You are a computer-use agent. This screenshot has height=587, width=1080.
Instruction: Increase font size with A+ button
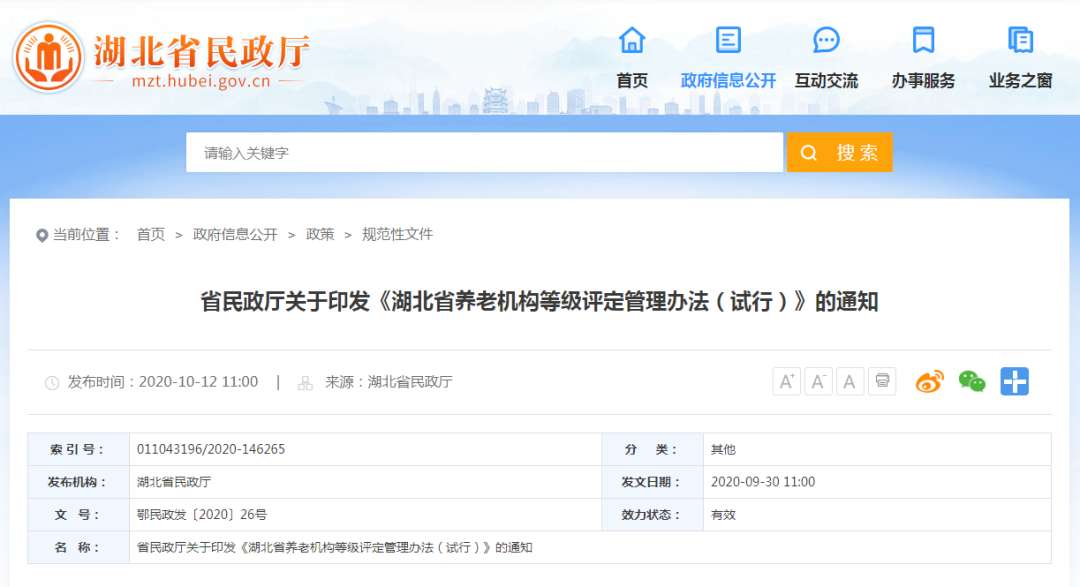(787, 381)
